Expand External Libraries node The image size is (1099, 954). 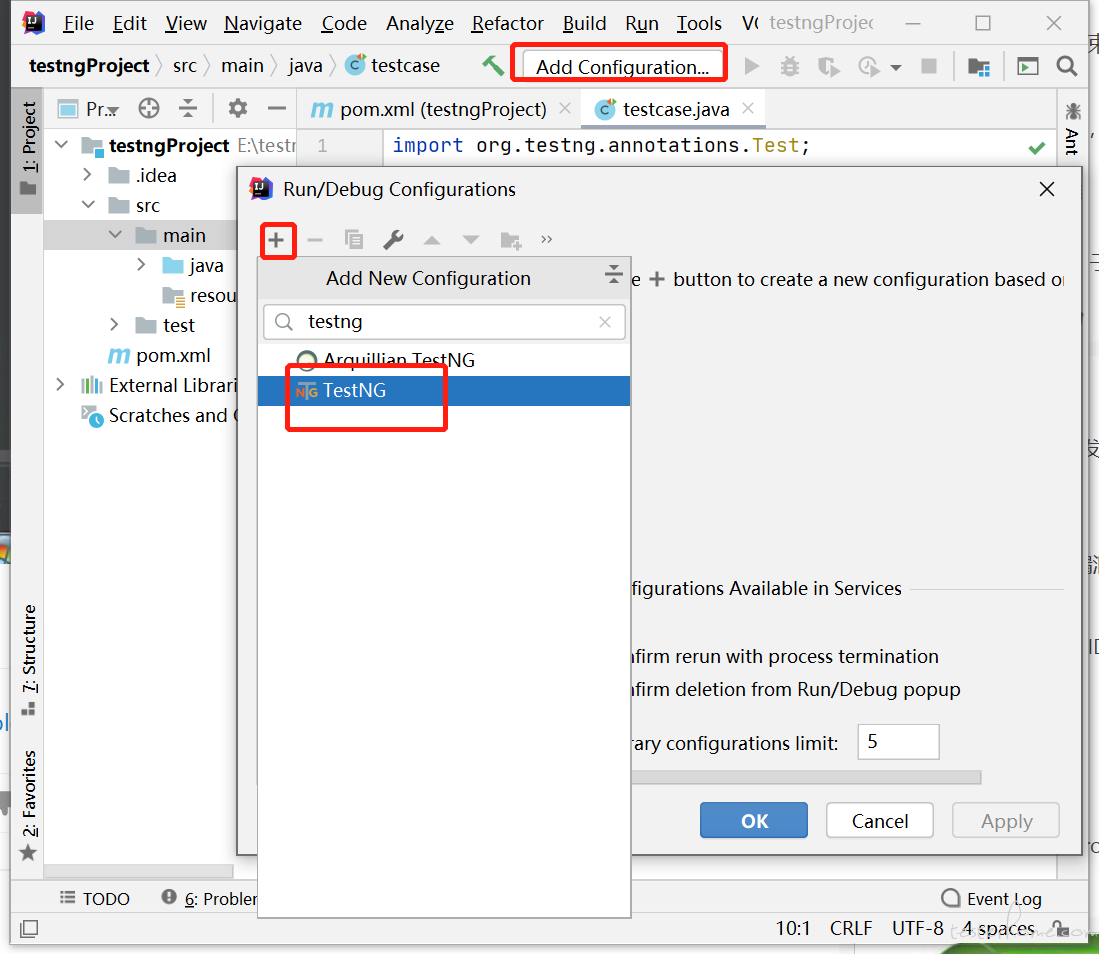[60, 385]
